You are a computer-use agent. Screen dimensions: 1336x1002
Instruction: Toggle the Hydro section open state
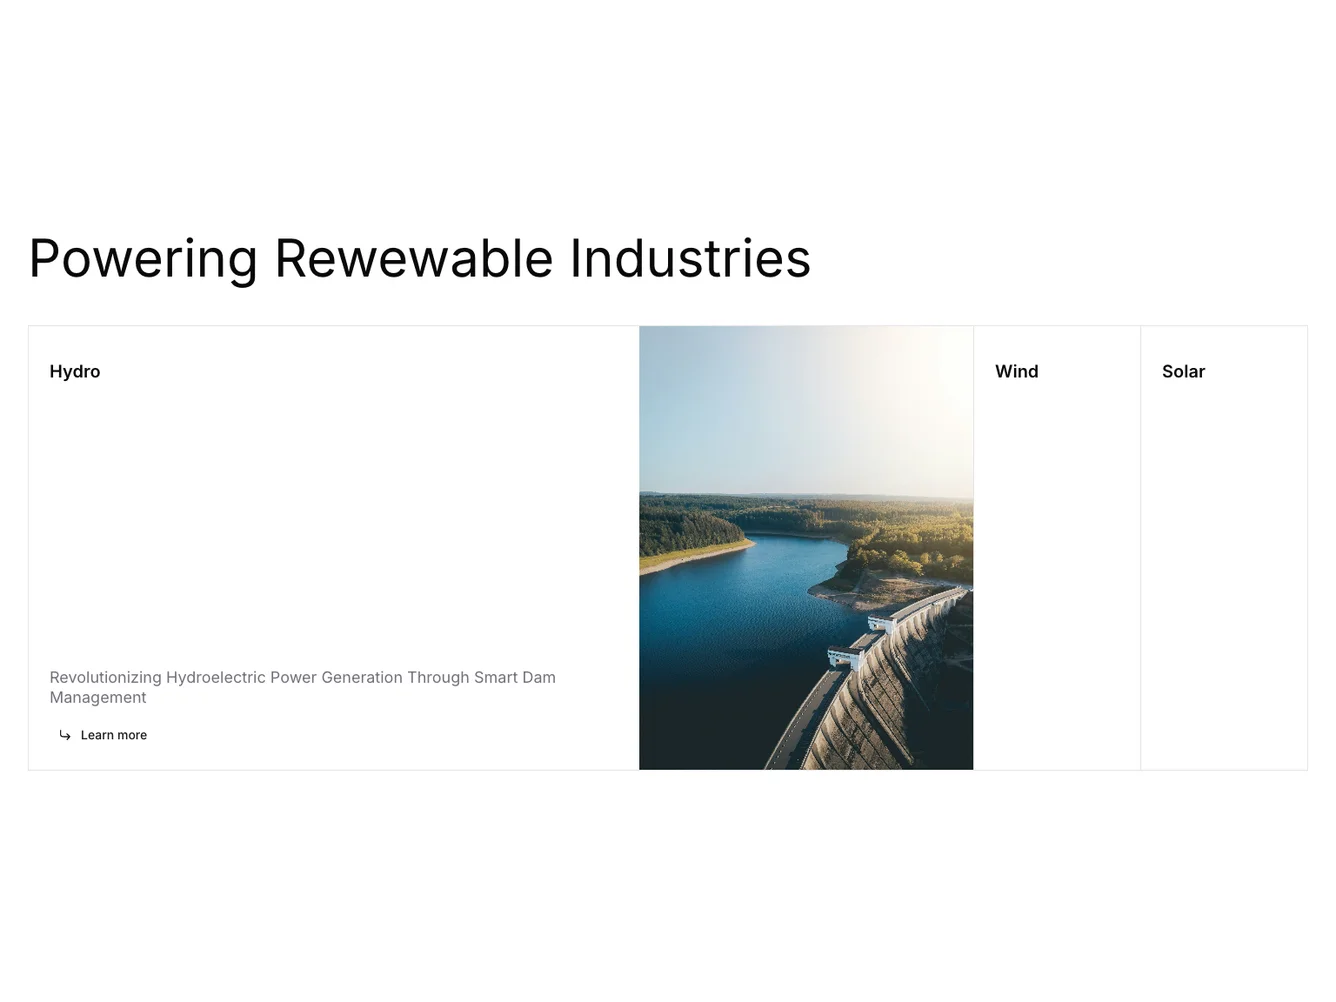[x=75, y=371]
